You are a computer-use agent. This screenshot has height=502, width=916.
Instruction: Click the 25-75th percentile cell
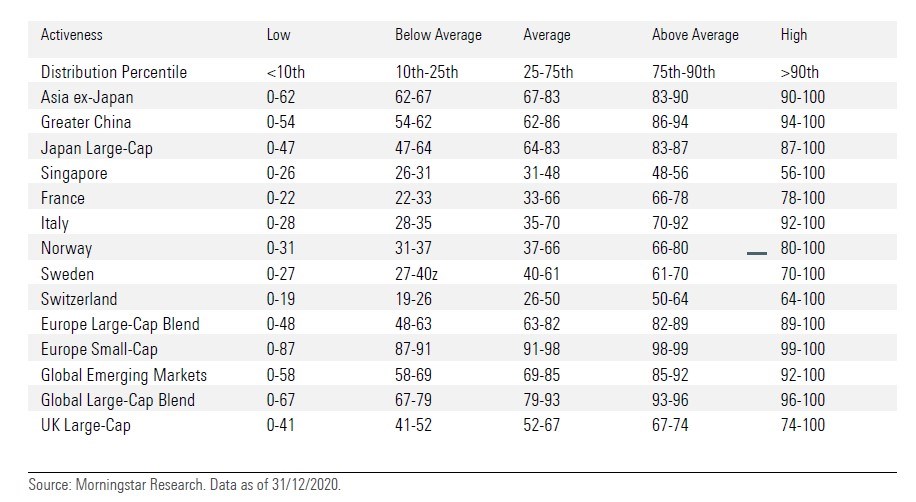[x=546, y=72]
